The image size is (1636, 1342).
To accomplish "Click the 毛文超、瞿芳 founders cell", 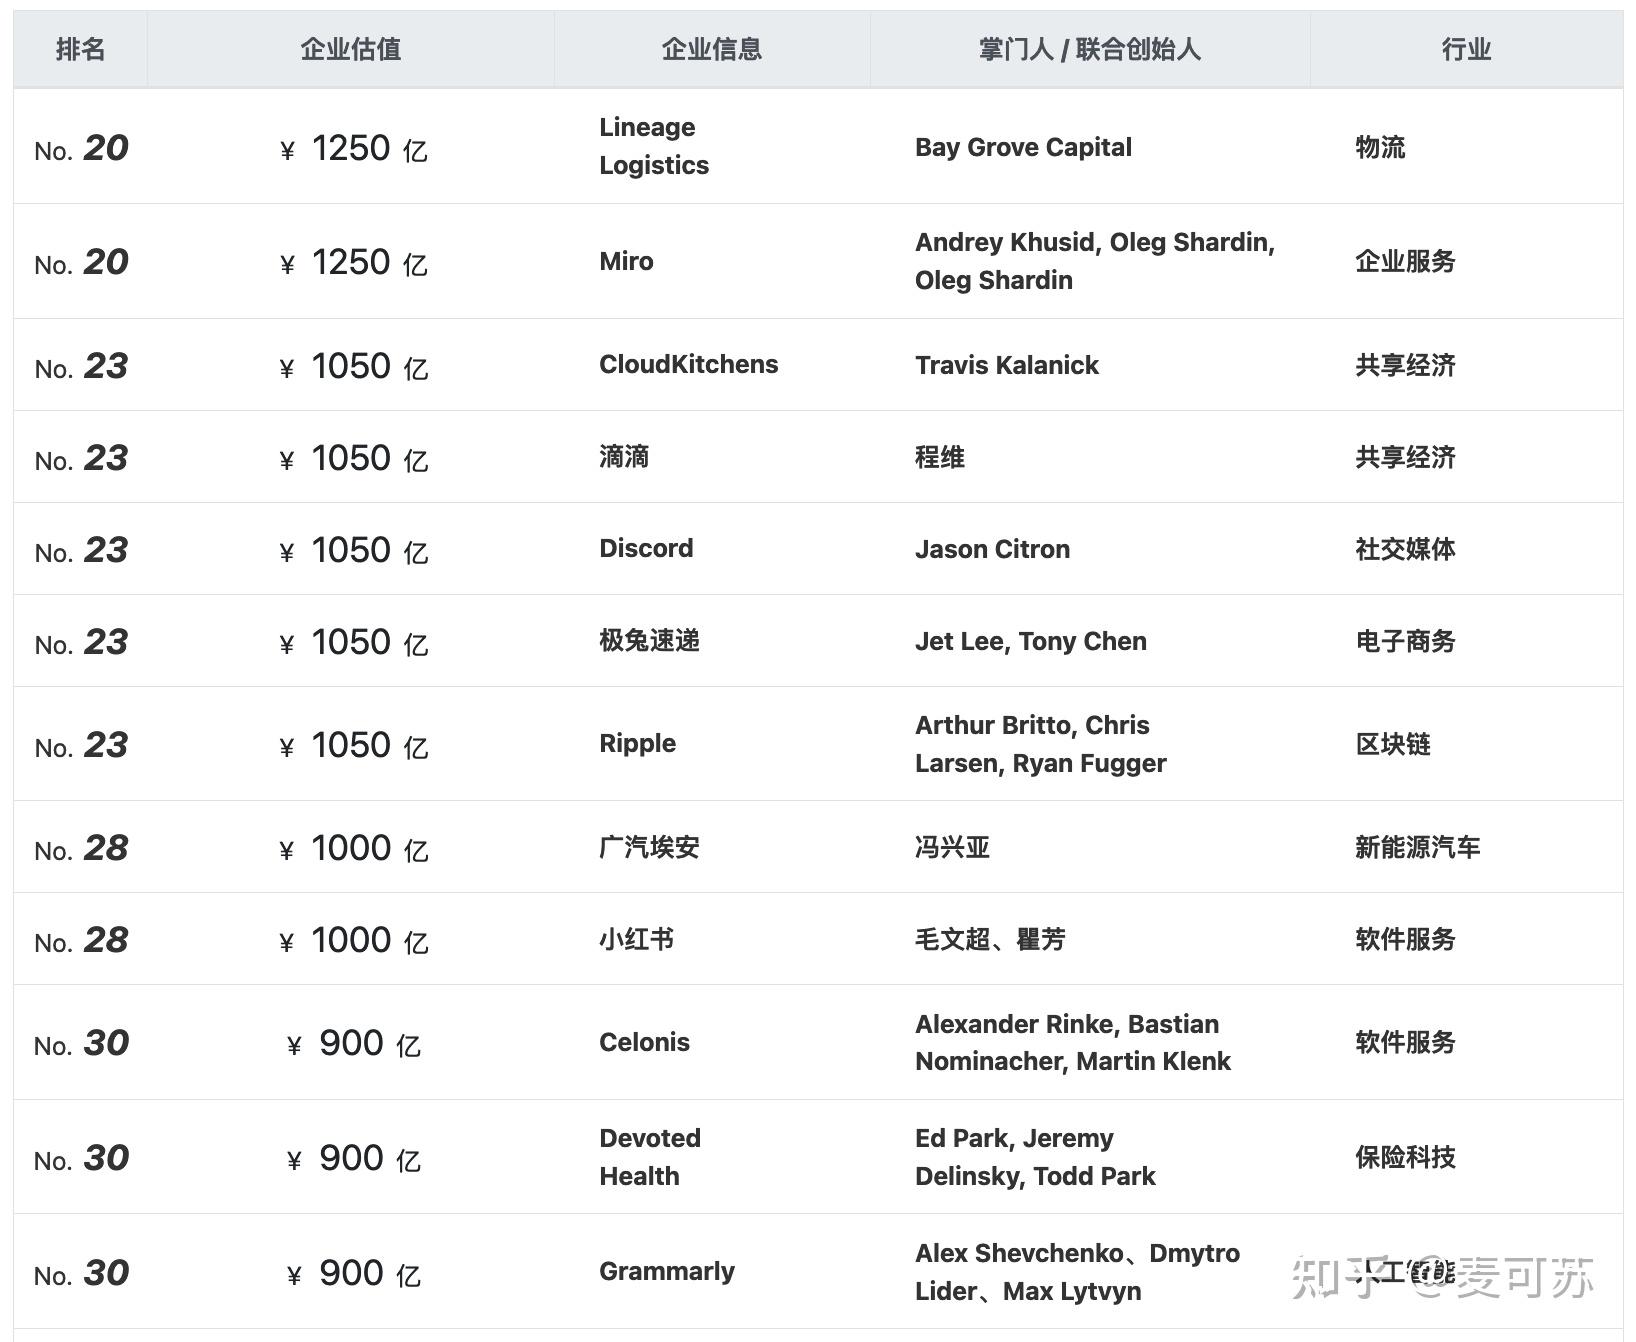I will click(990, 939).
